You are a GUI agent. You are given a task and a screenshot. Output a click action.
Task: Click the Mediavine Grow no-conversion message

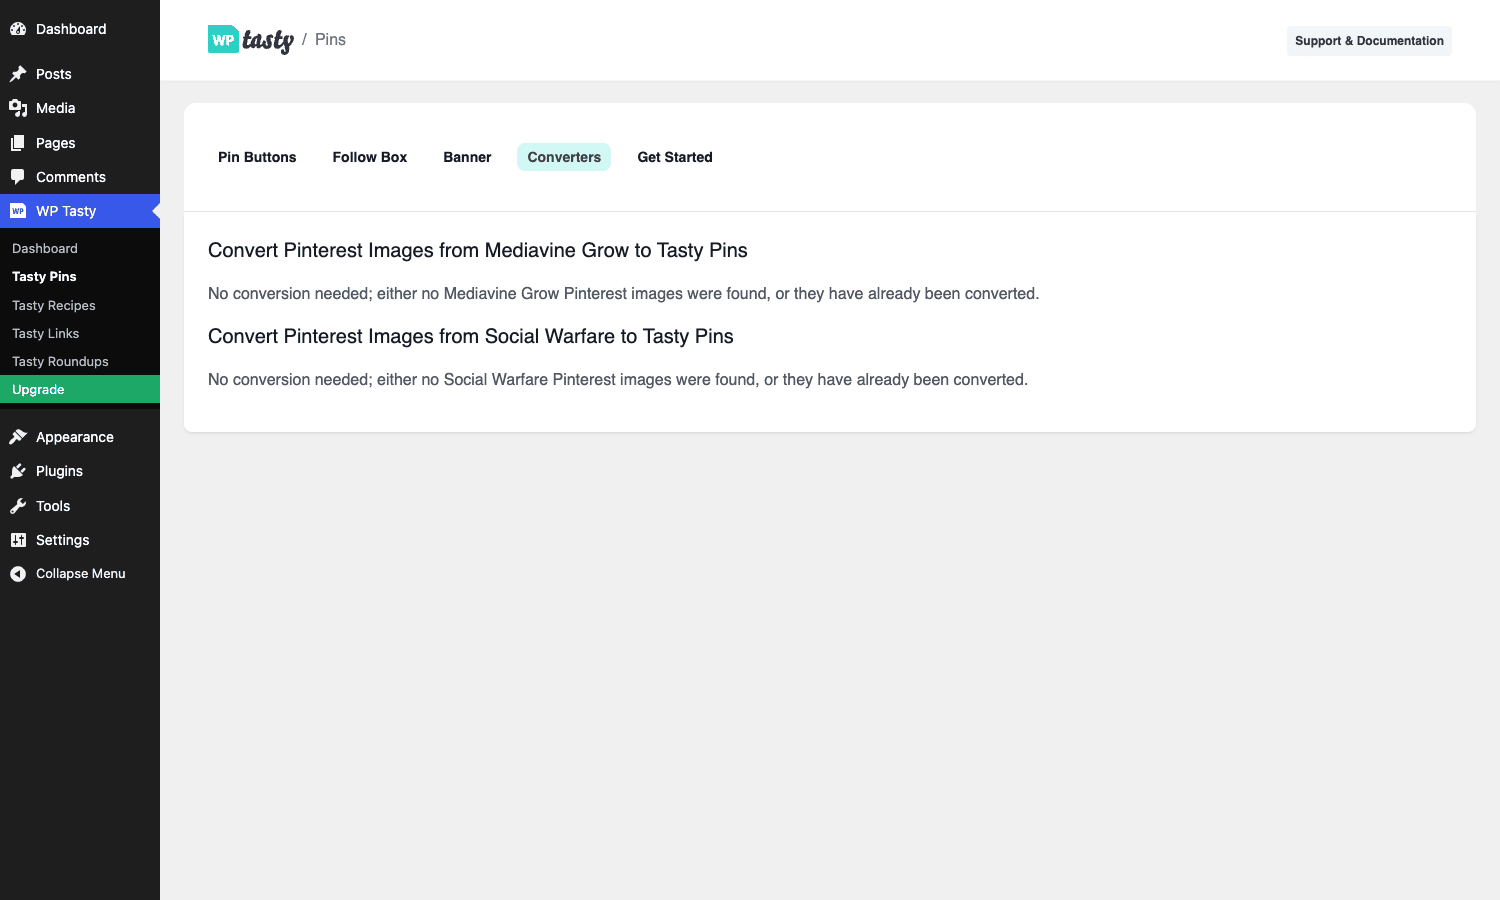point(624,293)
